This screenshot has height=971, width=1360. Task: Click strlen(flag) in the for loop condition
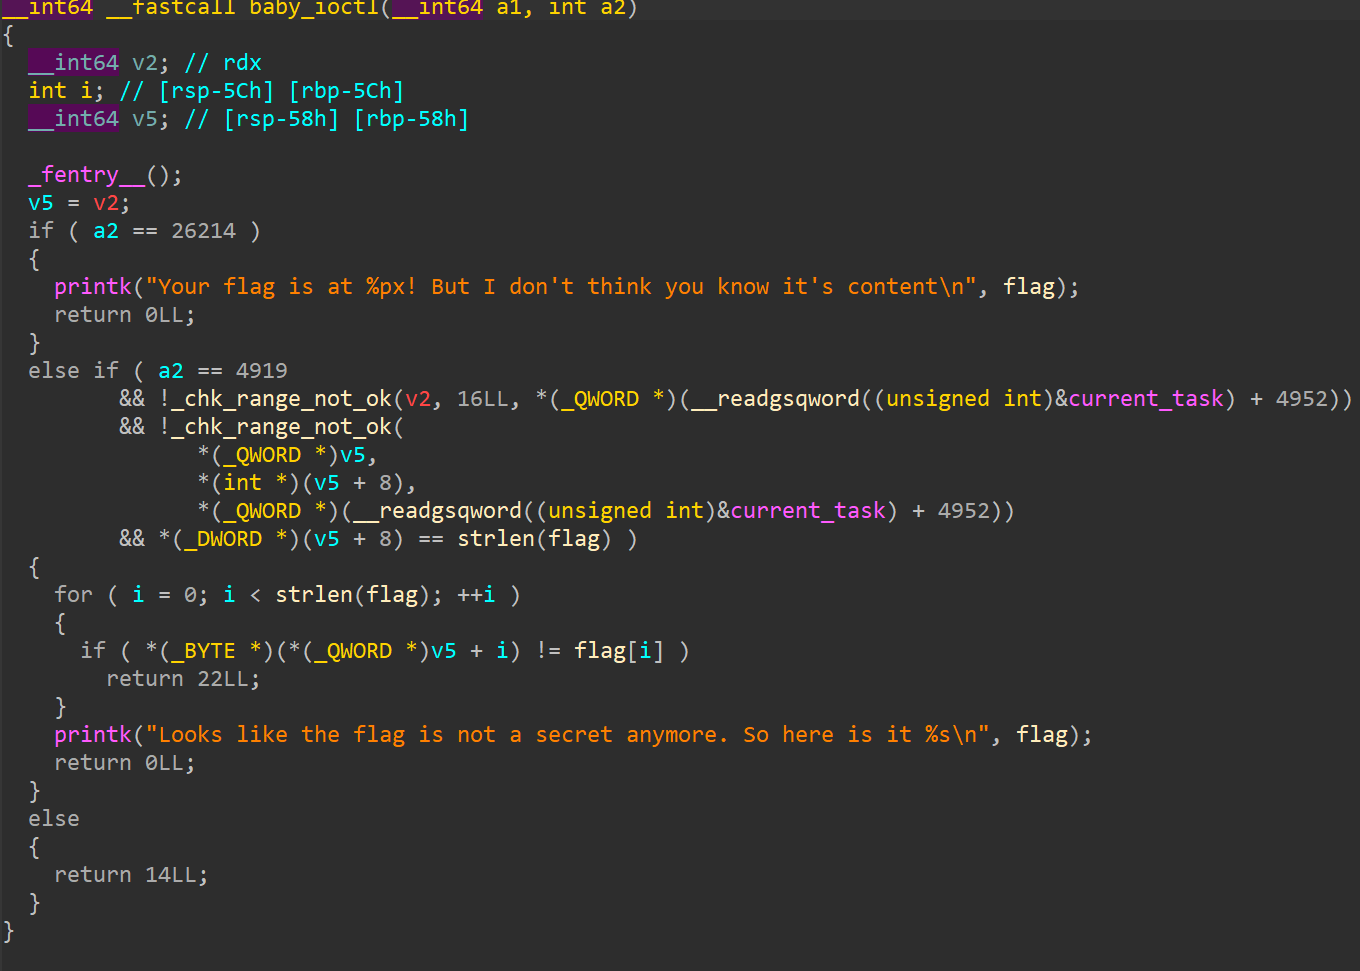[x=353, y=595]
